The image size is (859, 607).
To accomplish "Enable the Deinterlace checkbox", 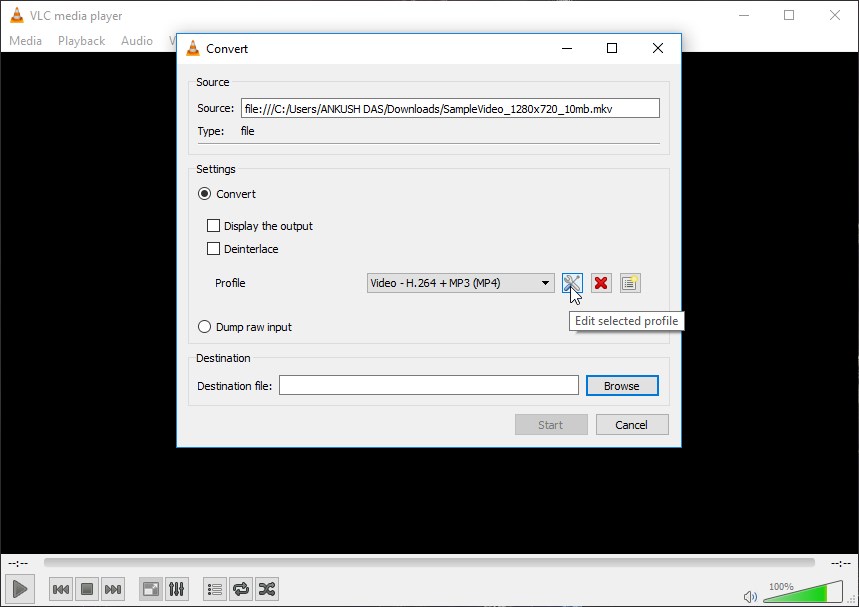I will pyautogui.click(x=213, y=249).
